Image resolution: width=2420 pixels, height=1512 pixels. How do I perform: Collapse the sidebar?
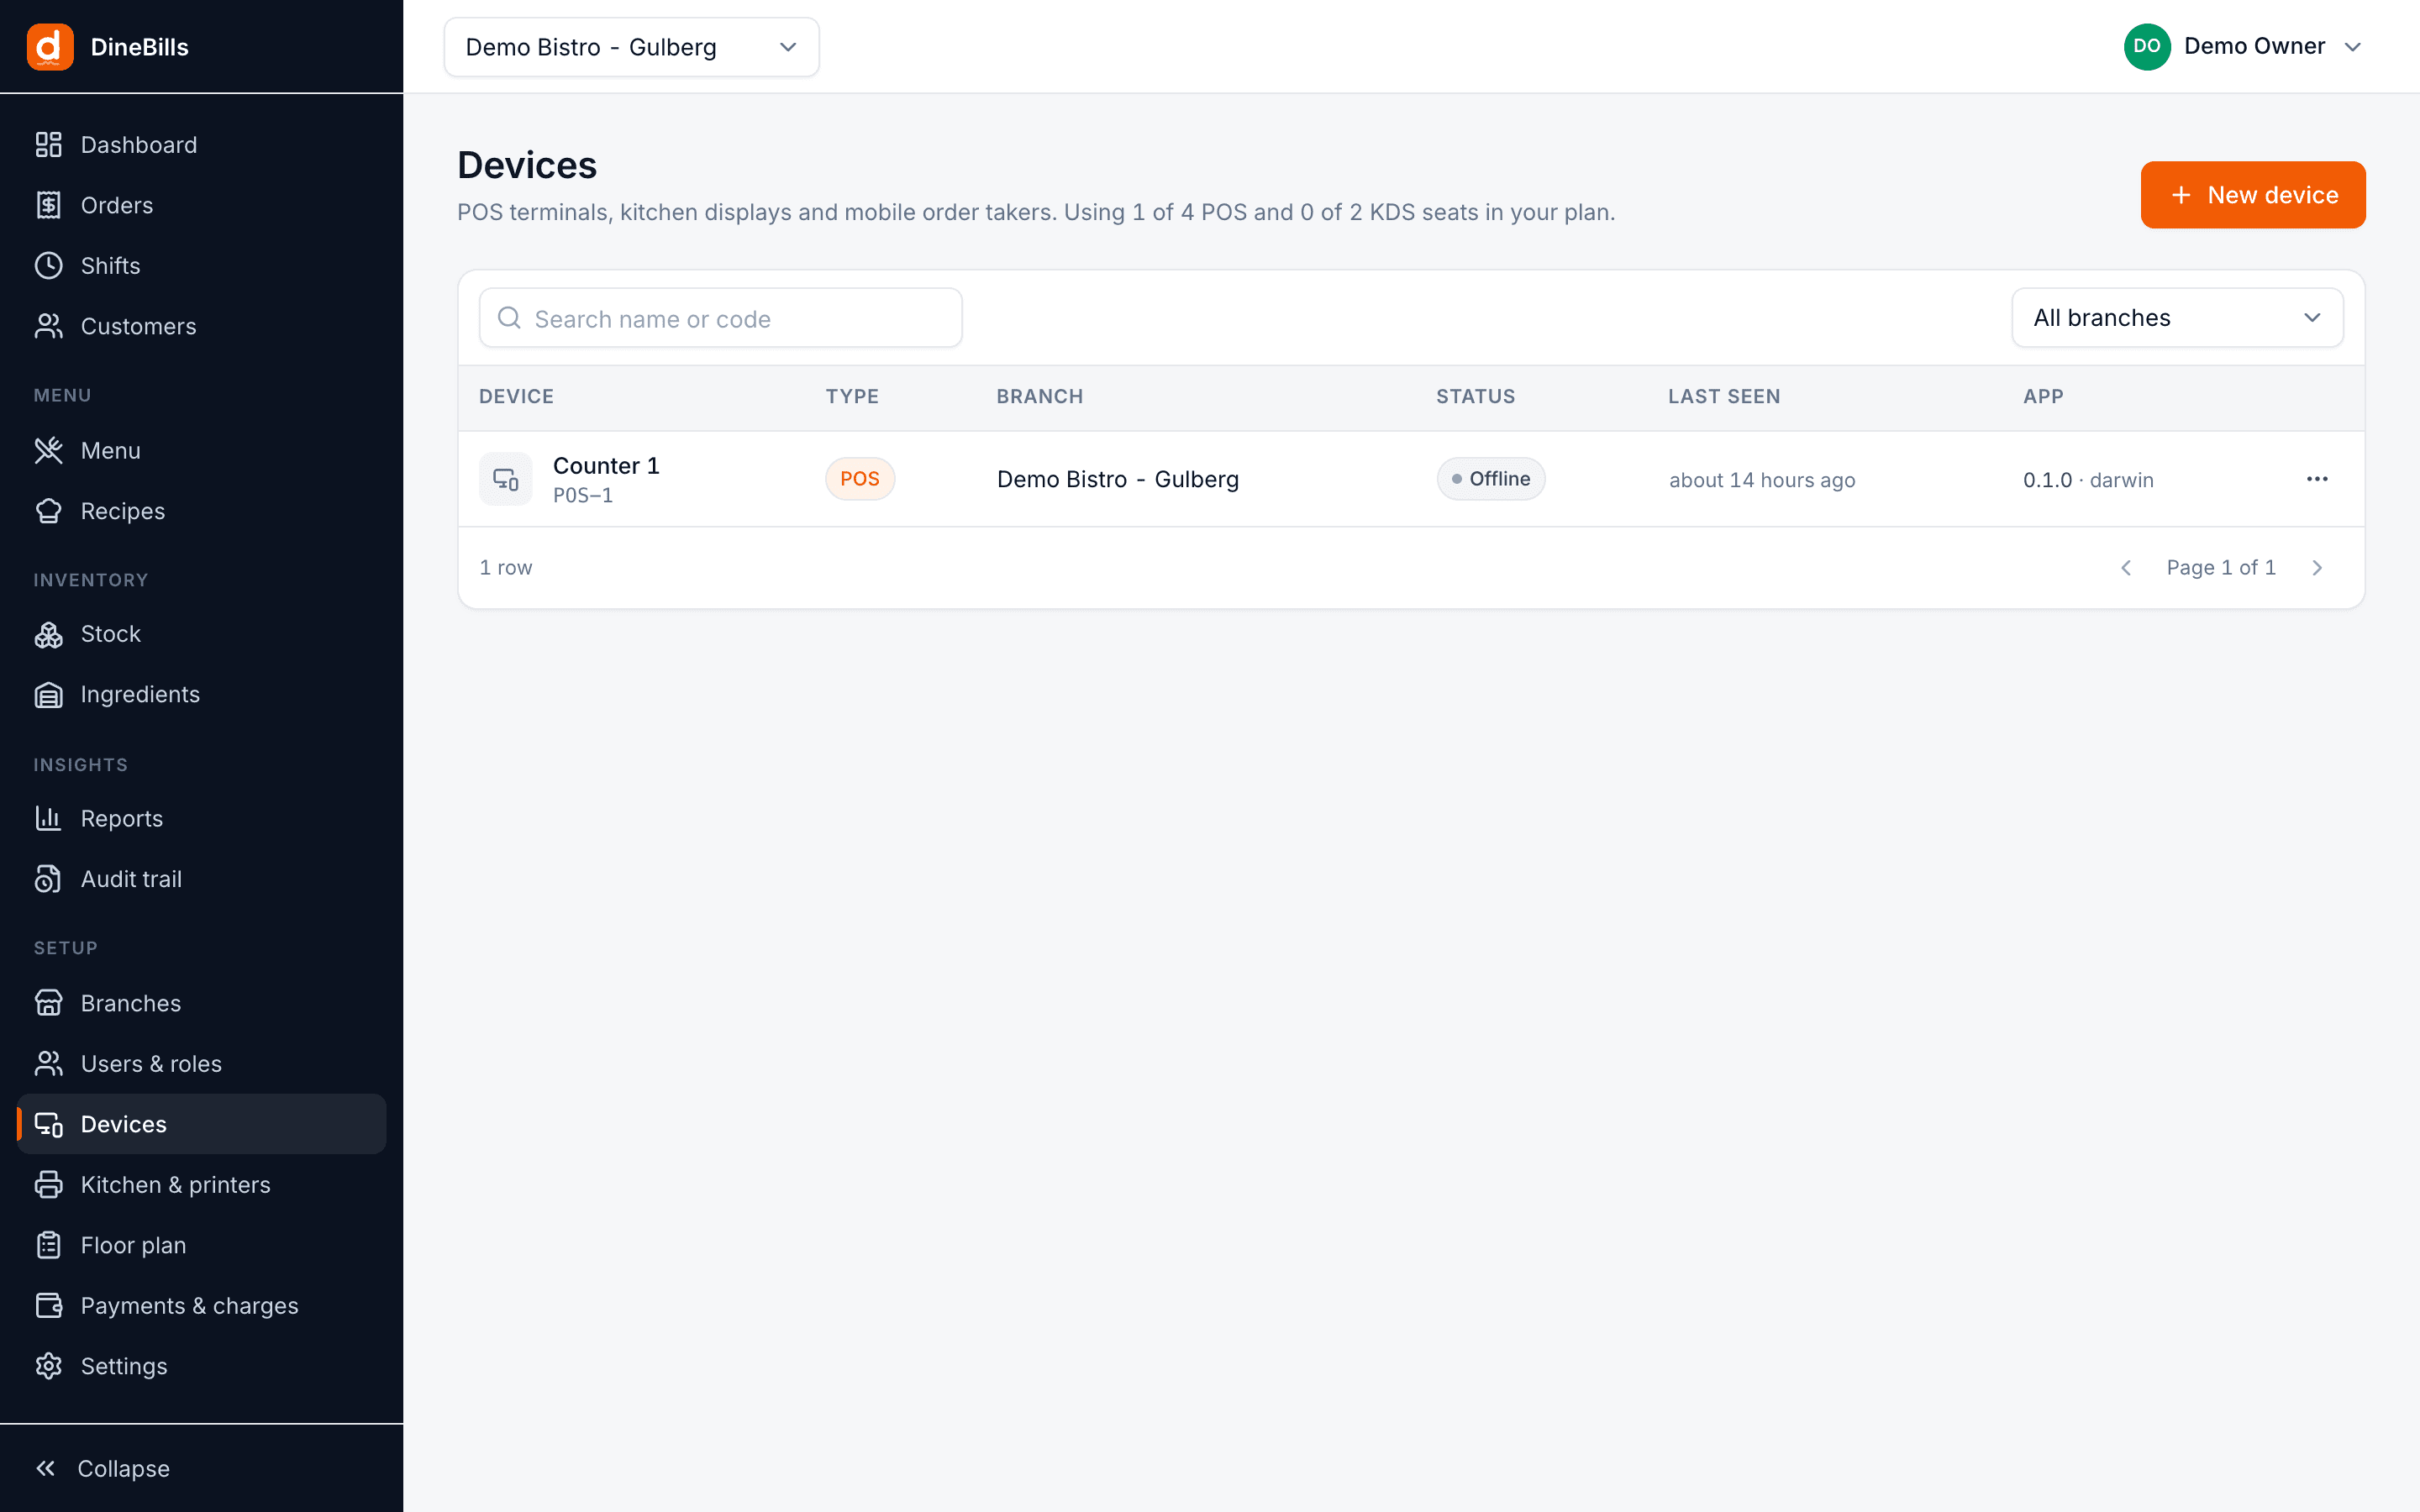[202, 1468]
